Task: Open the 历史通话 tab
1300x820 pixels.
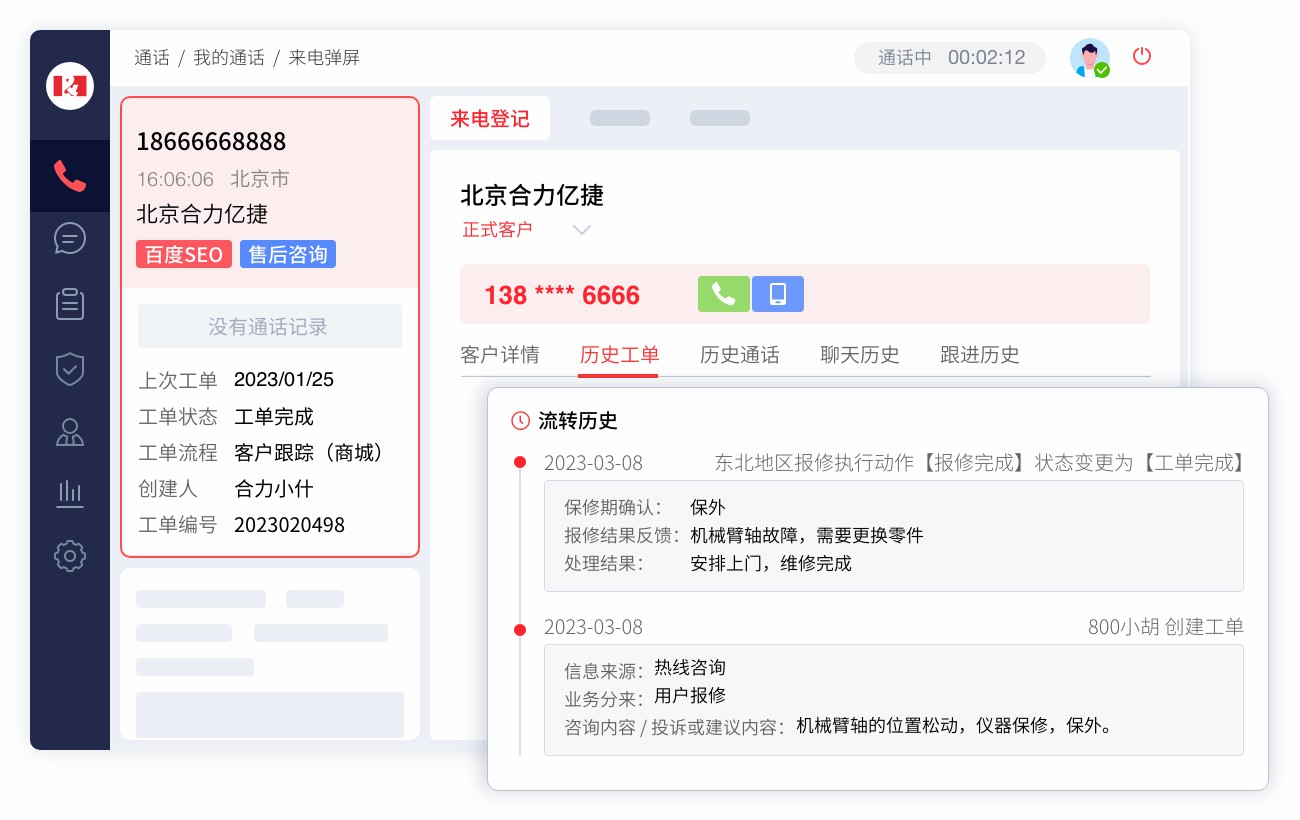Action: tap(740, 355)
